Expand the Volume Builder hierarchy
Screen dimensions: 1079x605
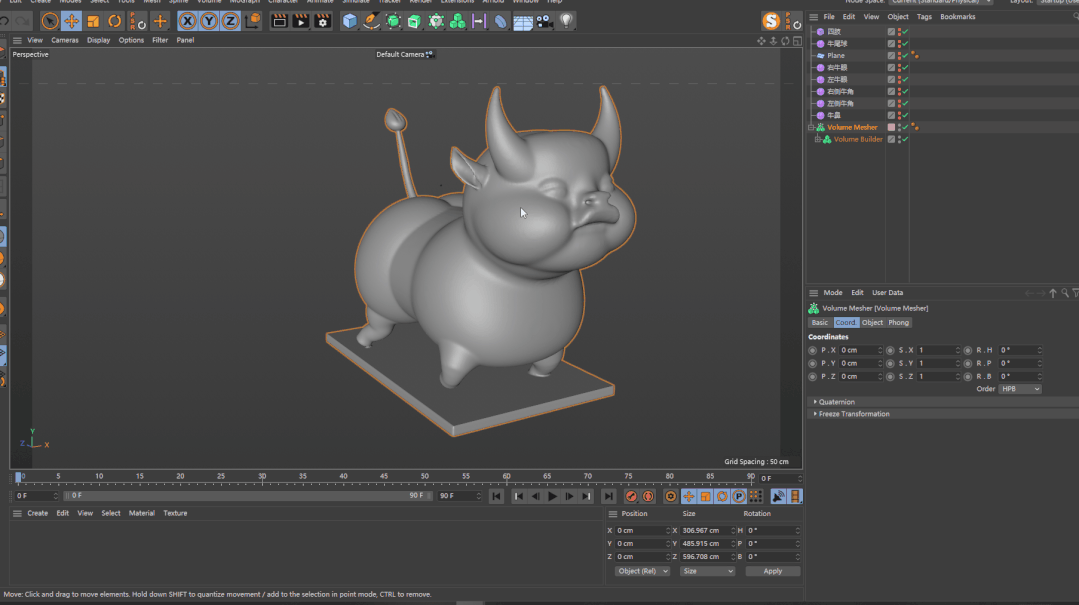(x=818, y=139)
